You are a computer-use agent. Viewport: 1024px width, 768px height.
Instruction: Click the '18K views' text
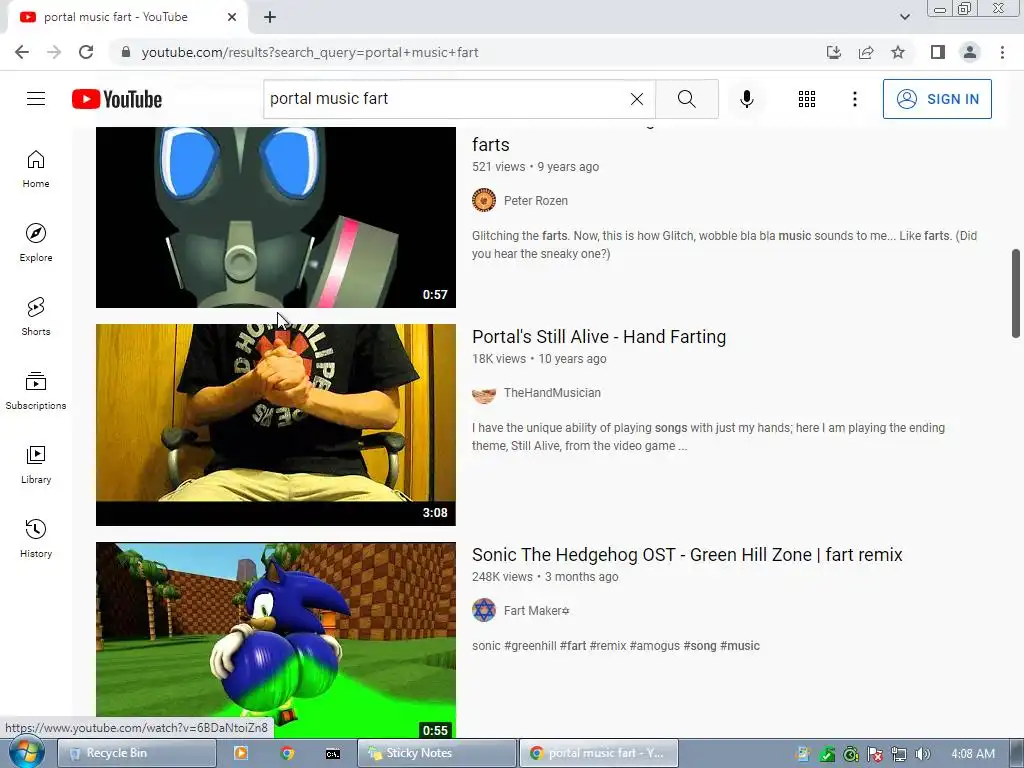[499, 359]
